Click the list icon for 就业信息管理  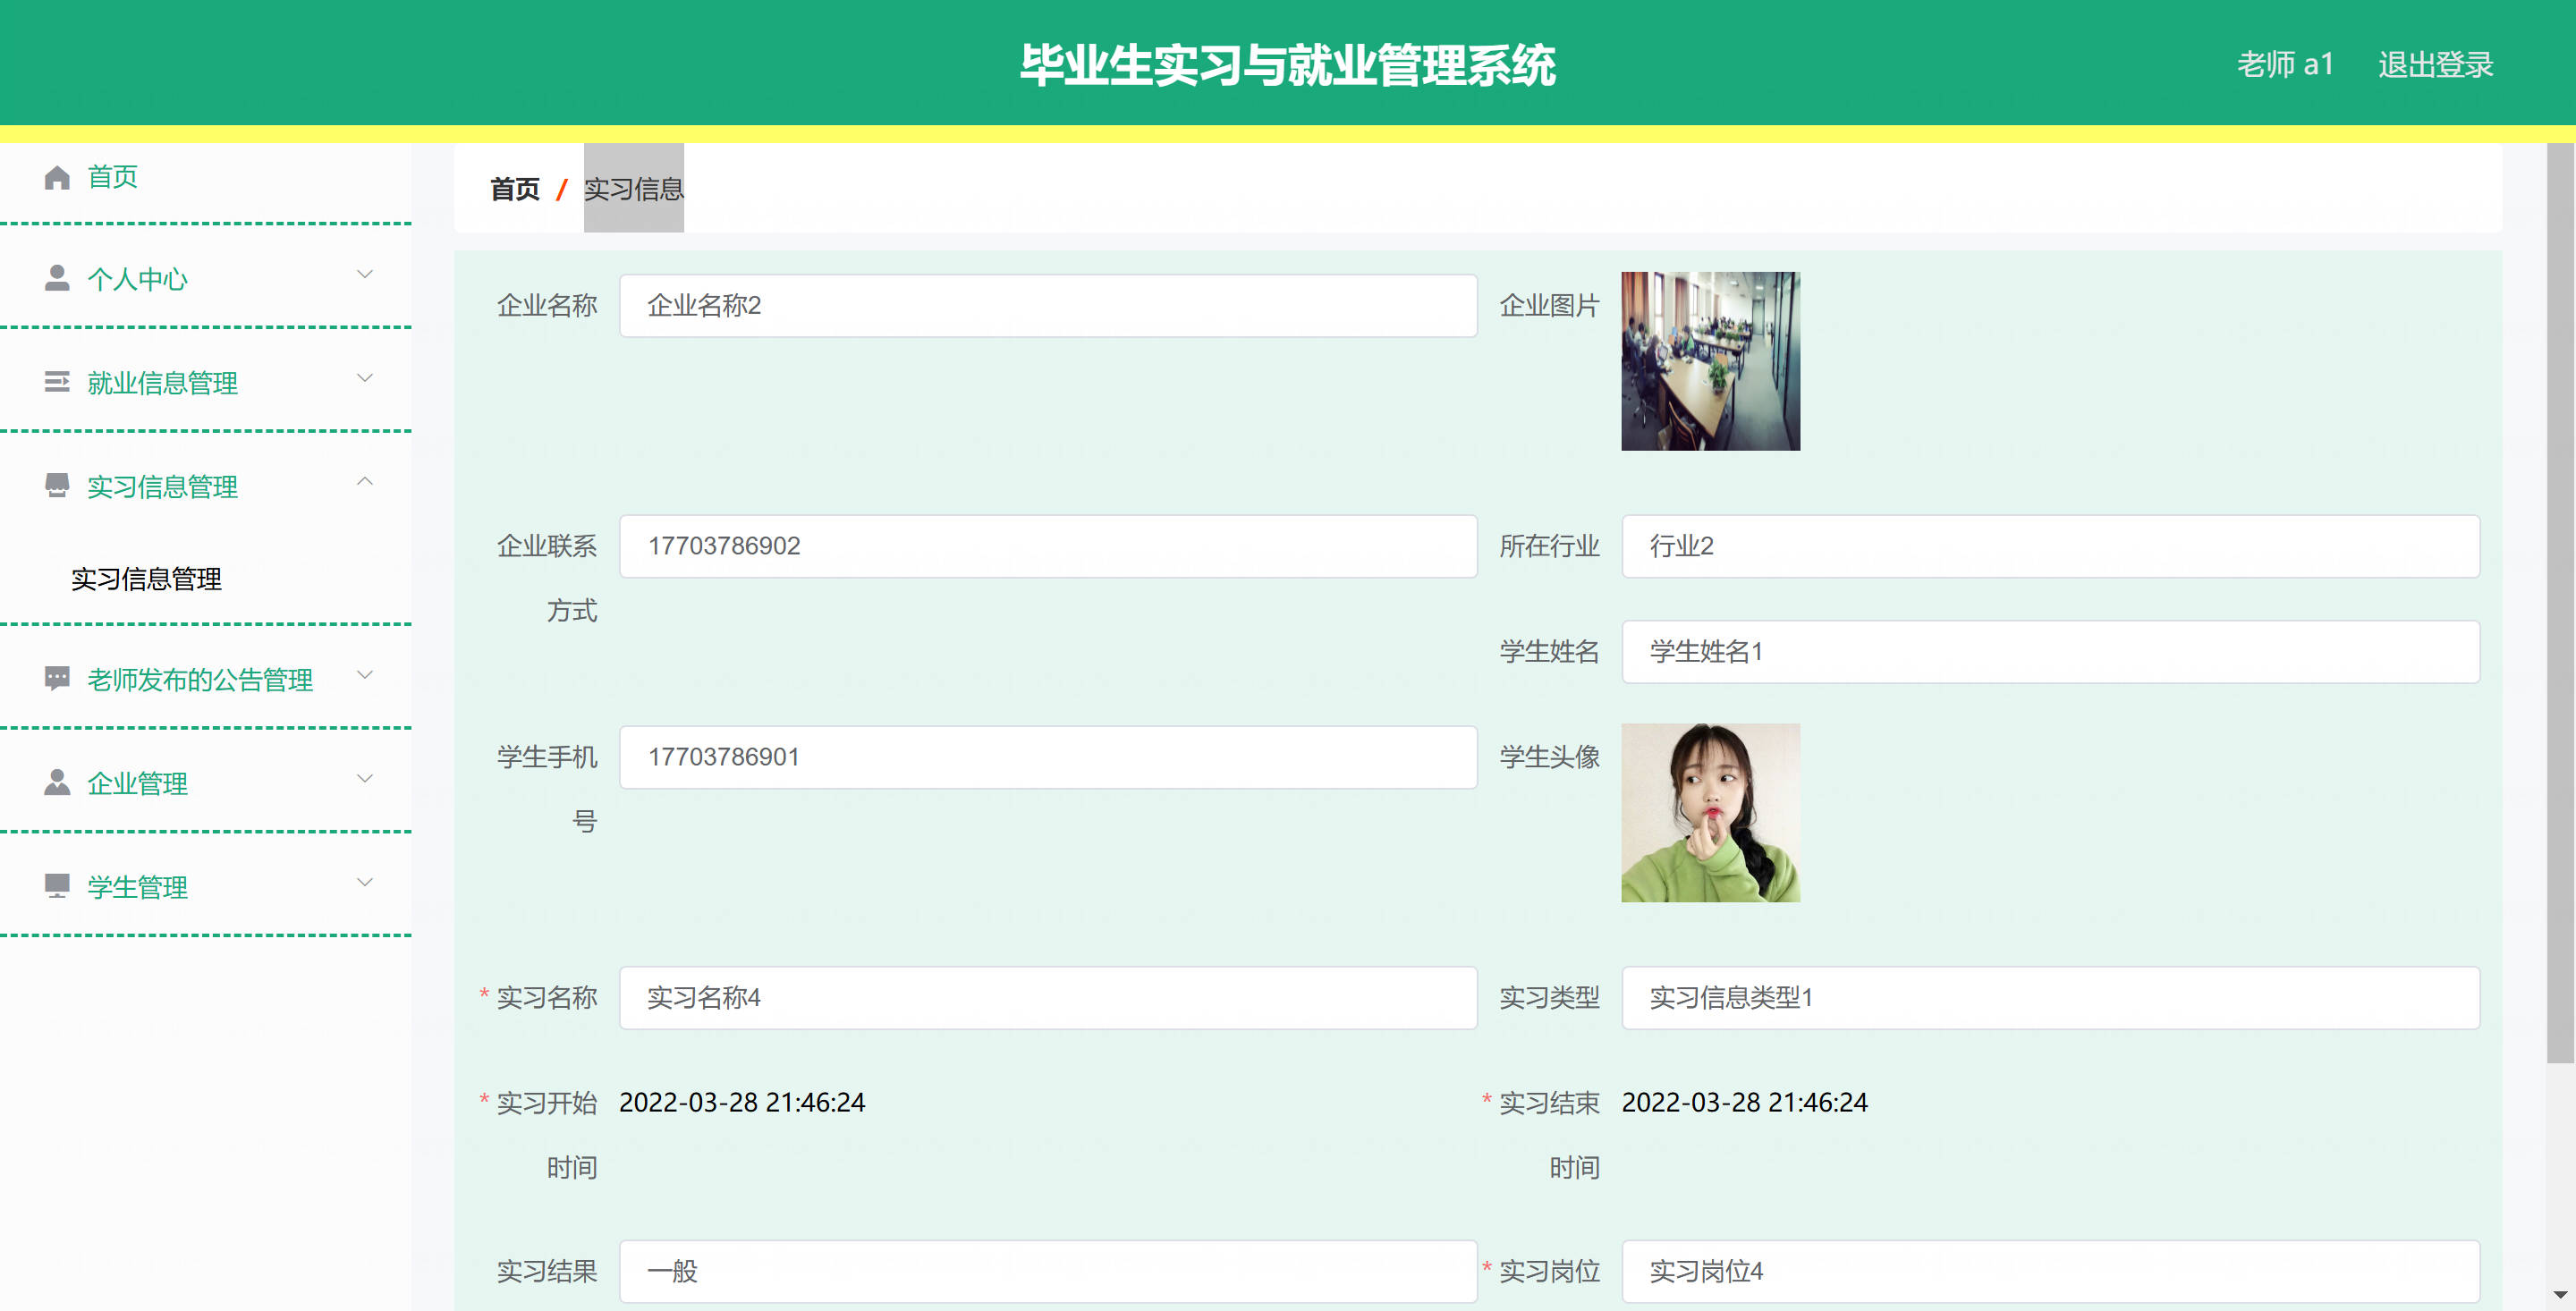coord(57,382)
